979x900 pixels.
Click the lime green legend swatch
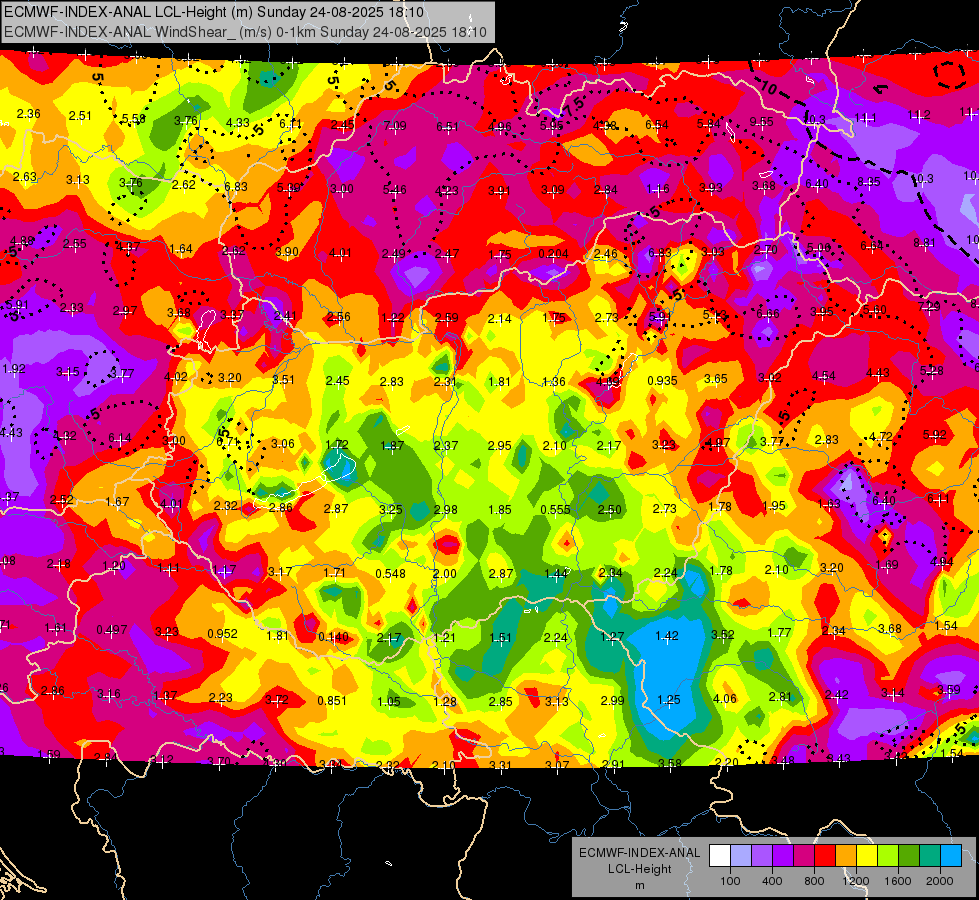[888, 856]
